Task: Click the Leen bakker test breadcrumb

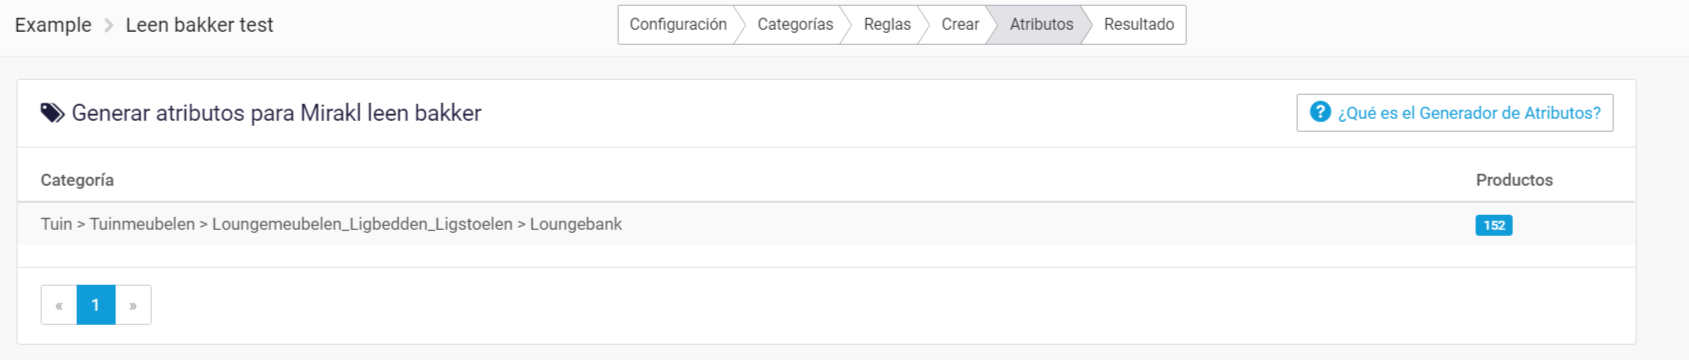Action: pyautogui.click(x=199, y=25)
